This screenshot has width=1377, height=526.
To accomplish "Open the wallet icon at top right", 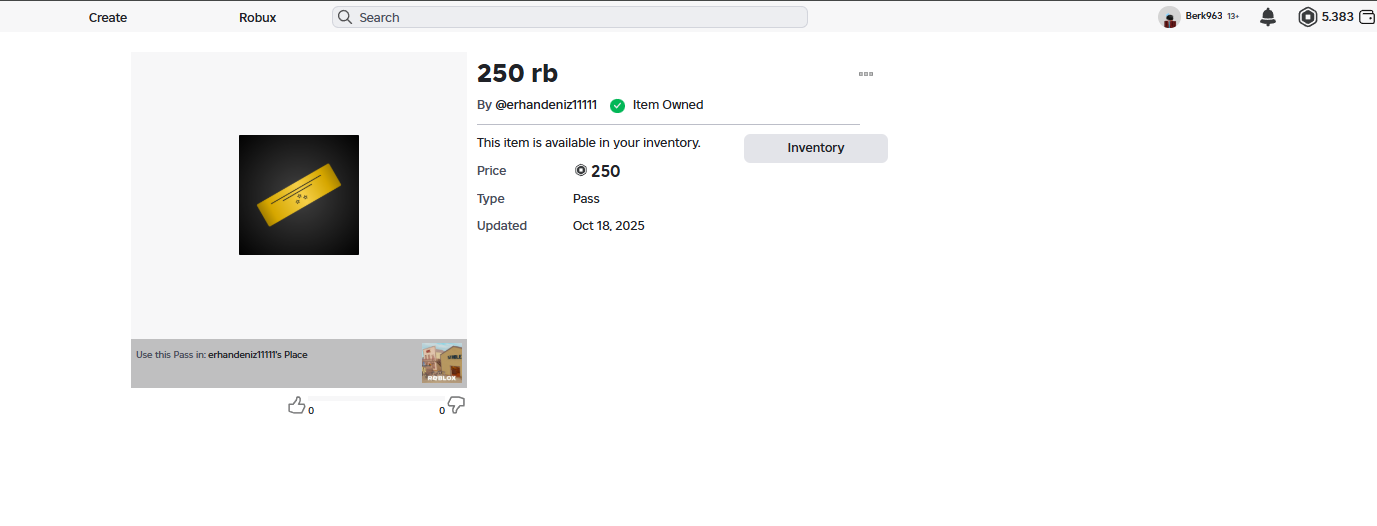I will (x=1366, y=17).
